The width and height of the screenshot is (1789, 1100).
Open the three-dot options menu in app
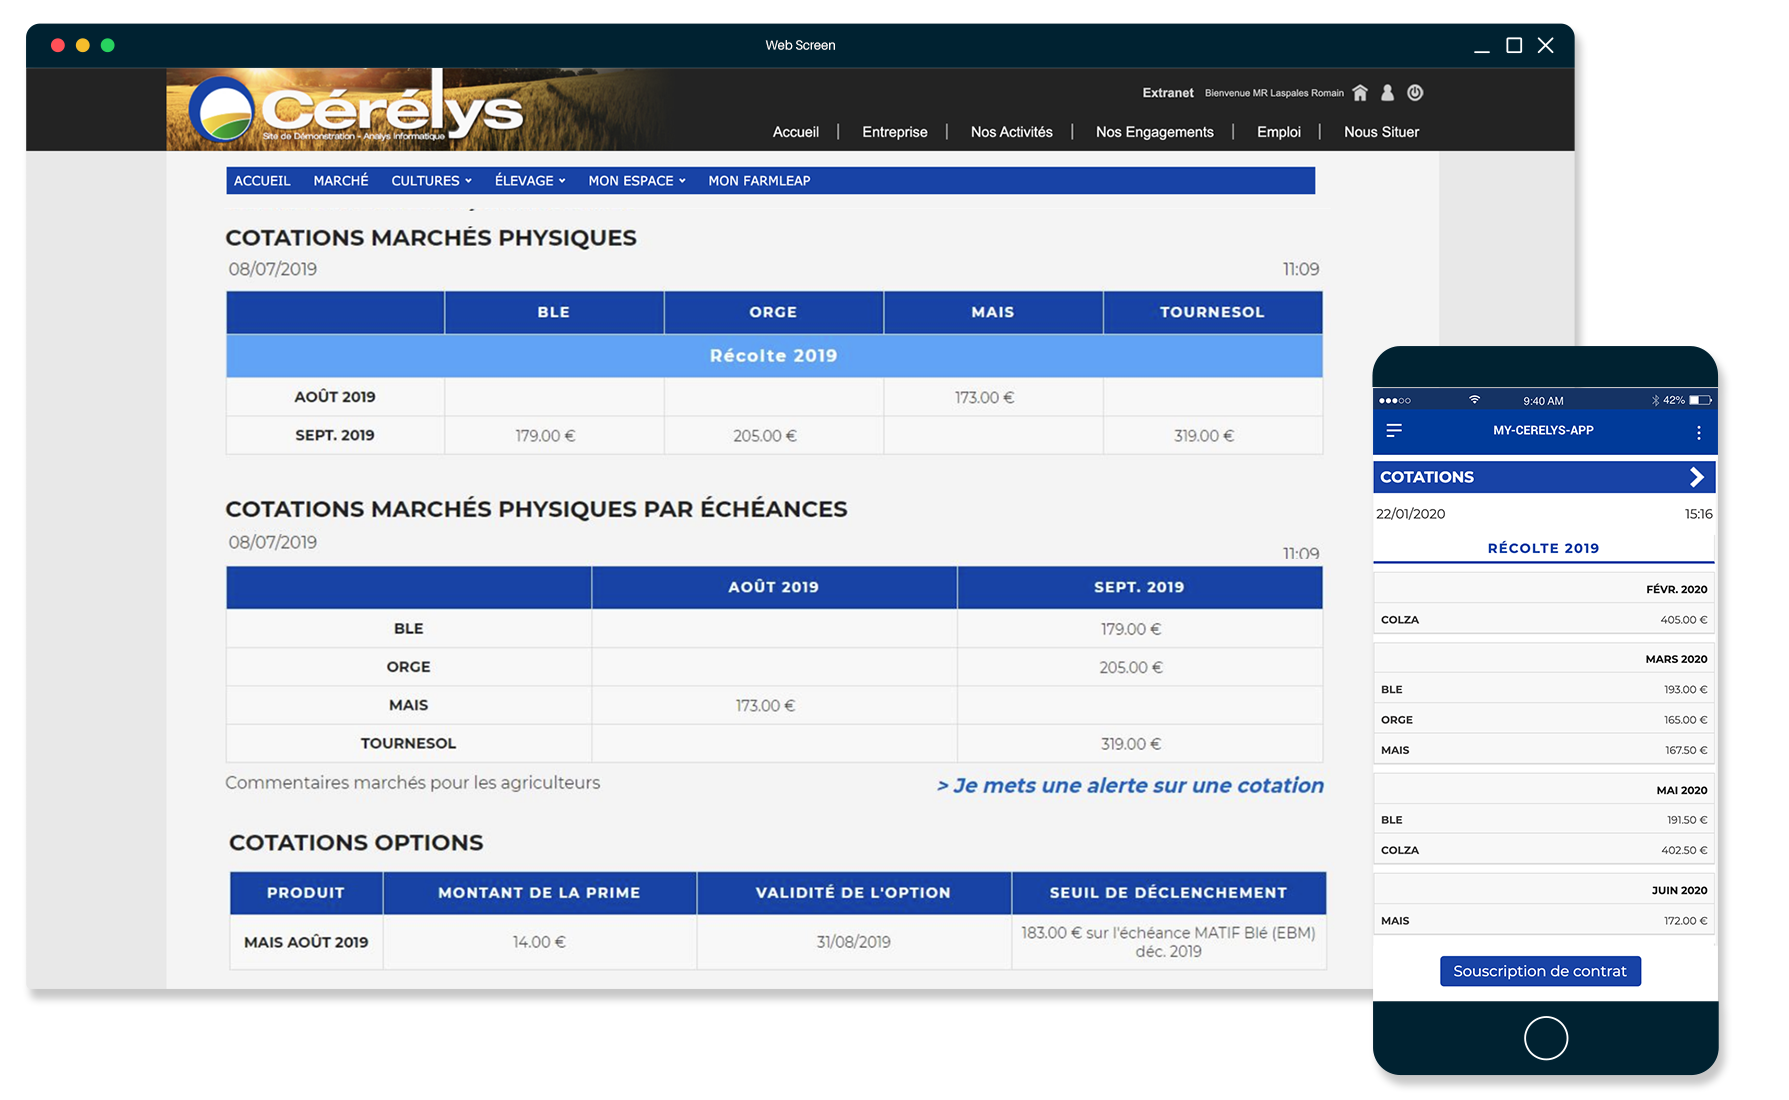point(1698,433)
